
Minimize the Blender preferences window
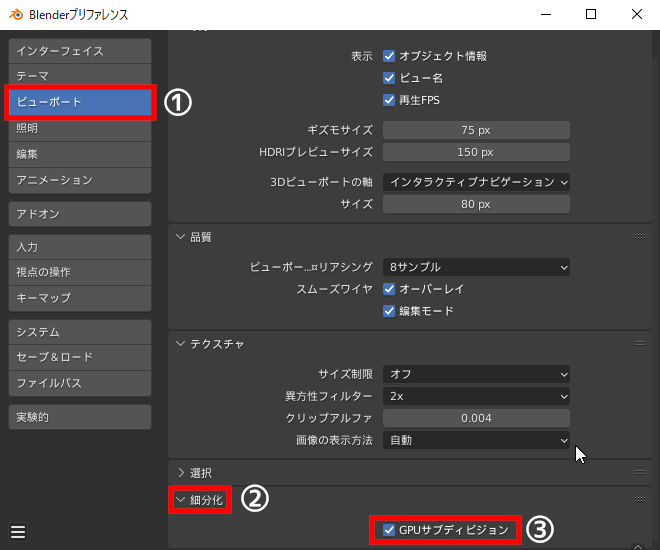[546, 14]
